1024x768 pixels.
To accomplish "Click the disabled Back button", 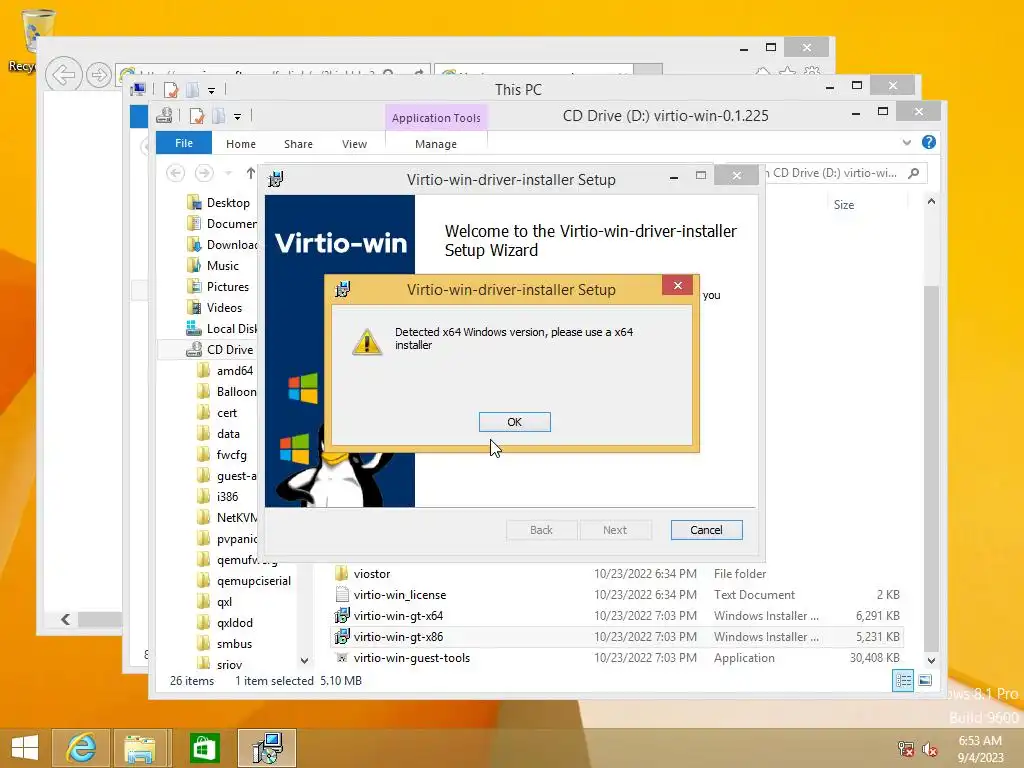I will (x=541, y=530).
